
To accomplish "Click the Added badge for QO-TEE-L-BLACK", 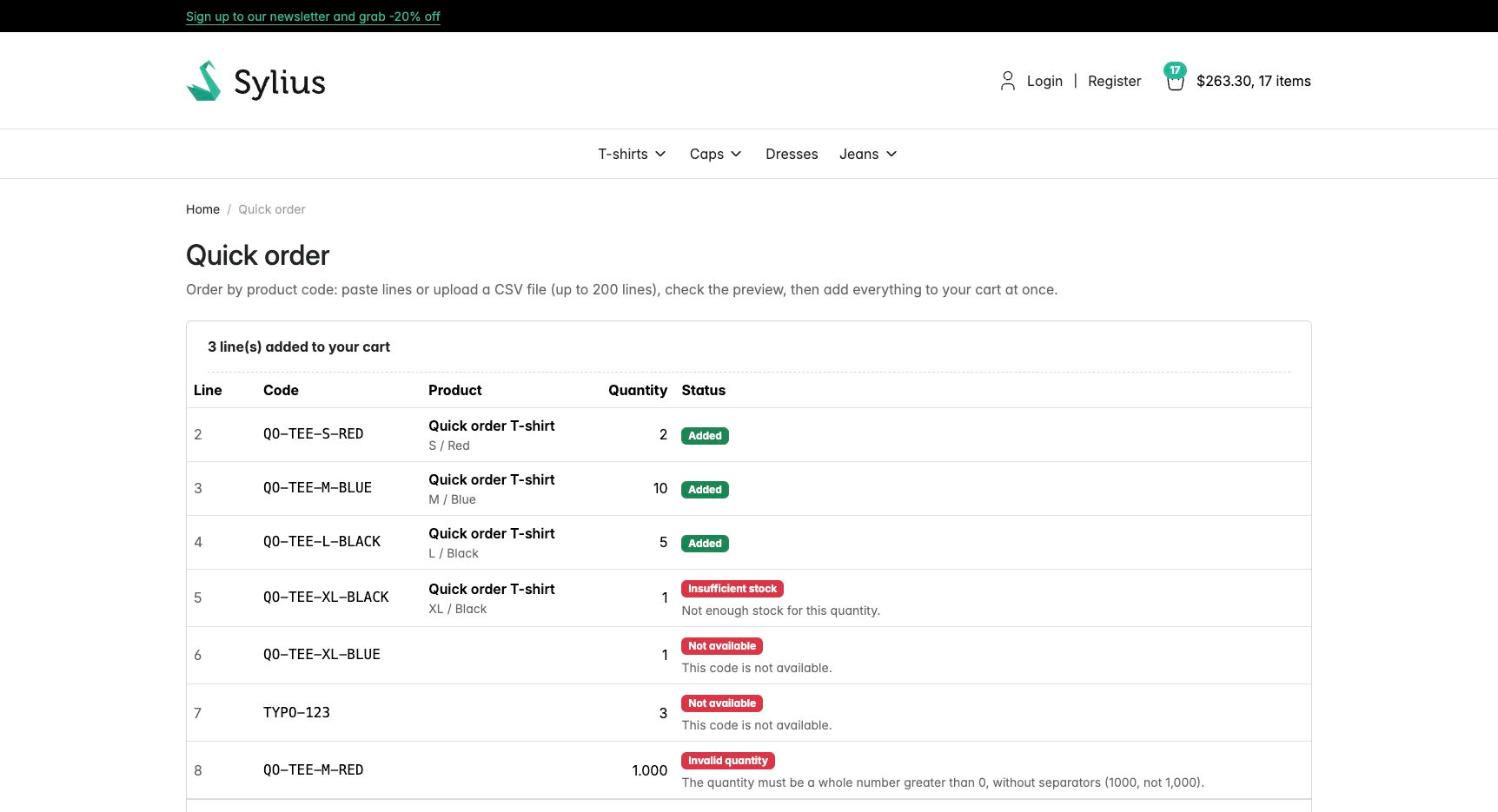I will click(705, 544).
